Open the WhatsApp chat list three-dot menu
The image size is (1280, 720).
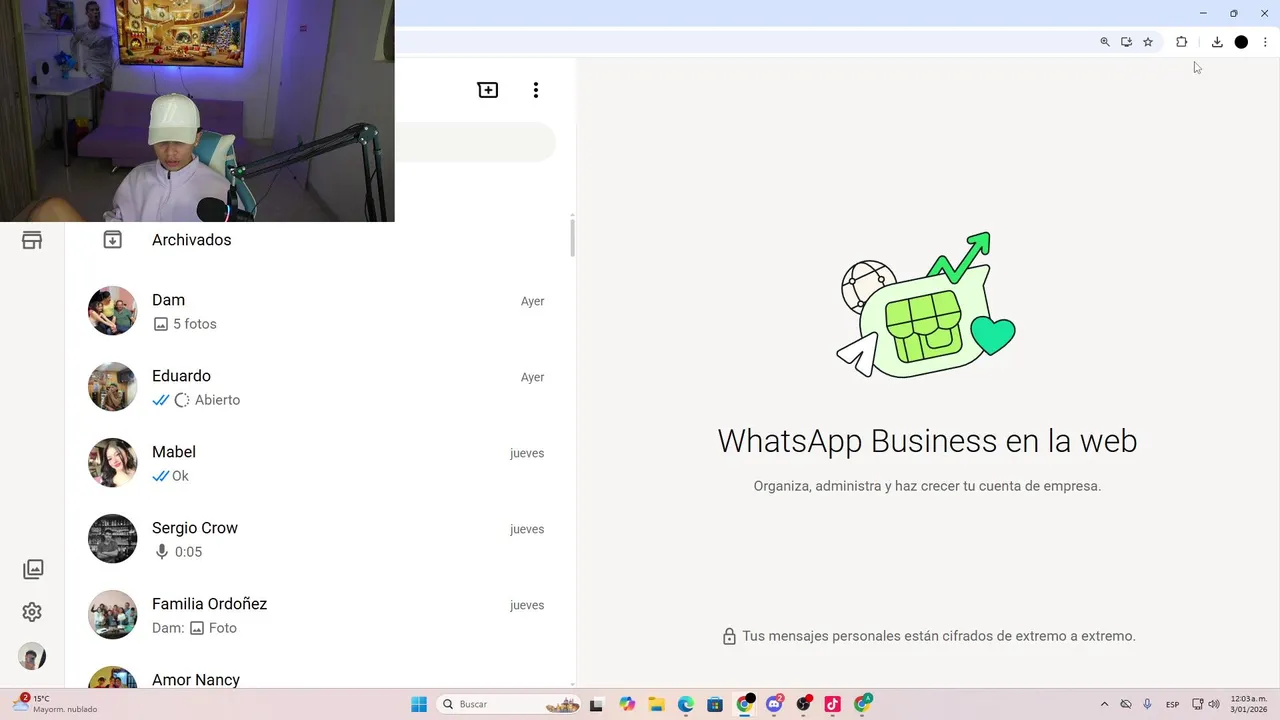(536, 90)
